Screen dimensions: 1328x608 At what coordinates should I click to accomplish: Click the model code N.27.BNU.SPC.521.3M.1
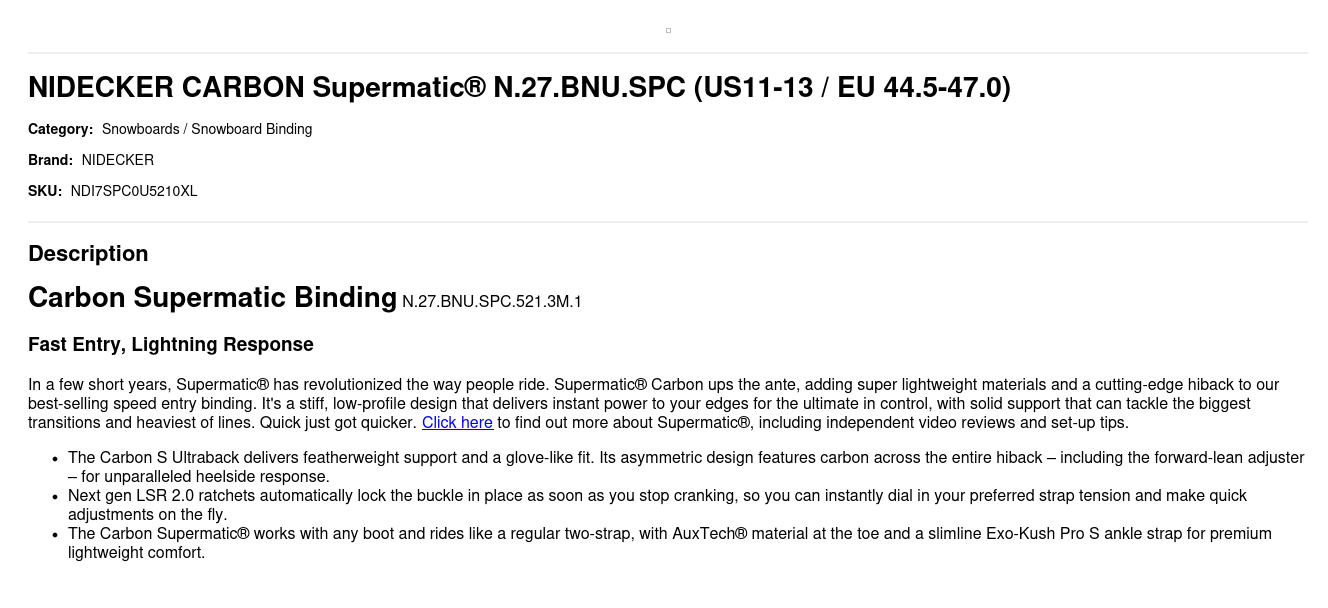(492, 302)
